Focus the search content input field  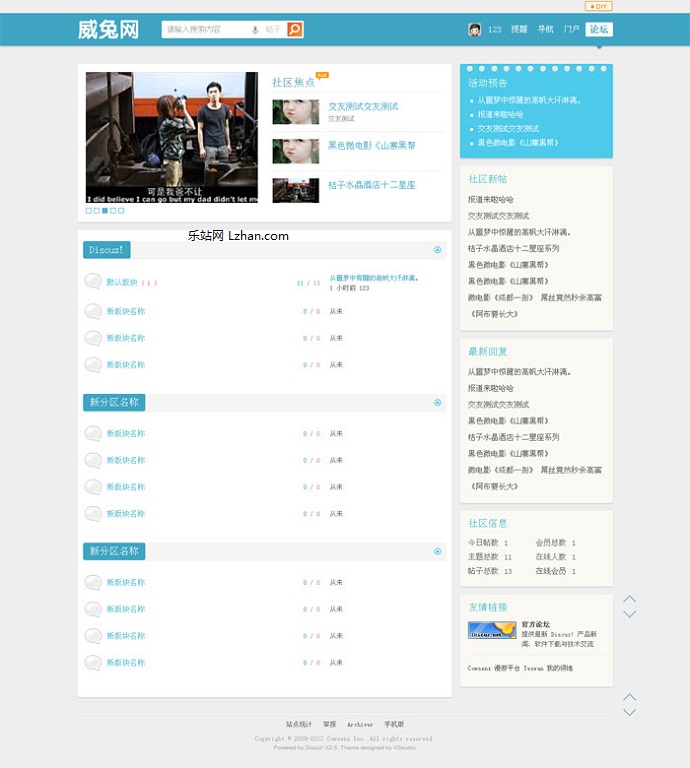click(x=206, y=29)
